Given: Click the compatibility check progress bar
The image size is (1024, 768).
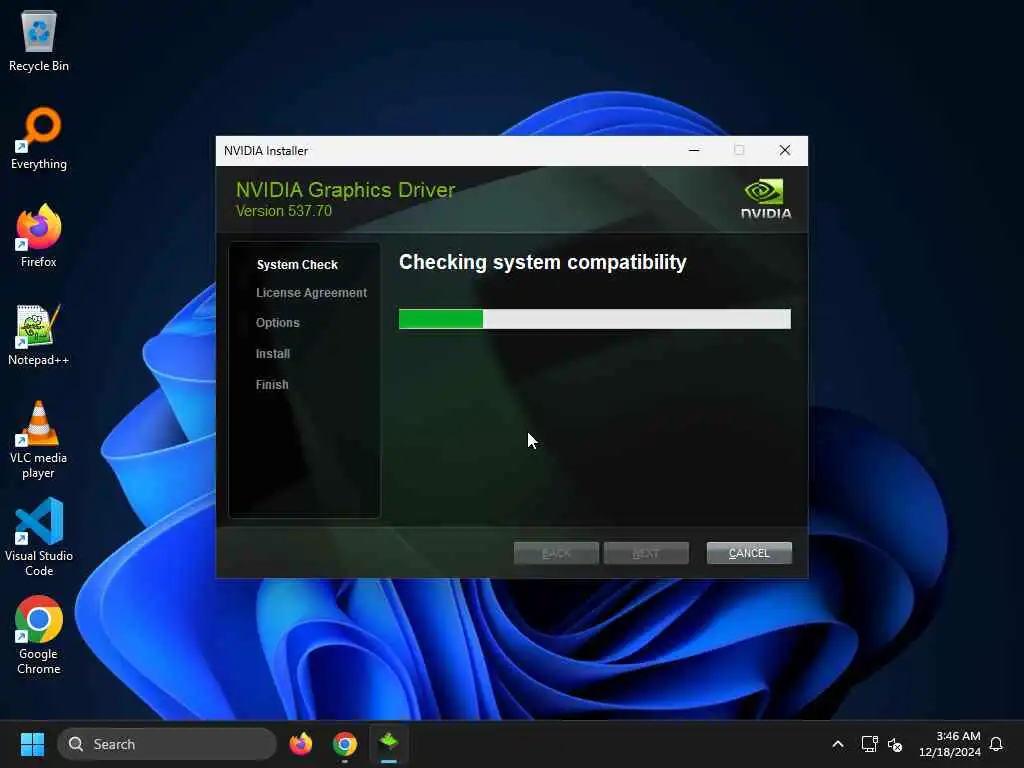Looking at the screenshot, I should click(x=595, y=319).
